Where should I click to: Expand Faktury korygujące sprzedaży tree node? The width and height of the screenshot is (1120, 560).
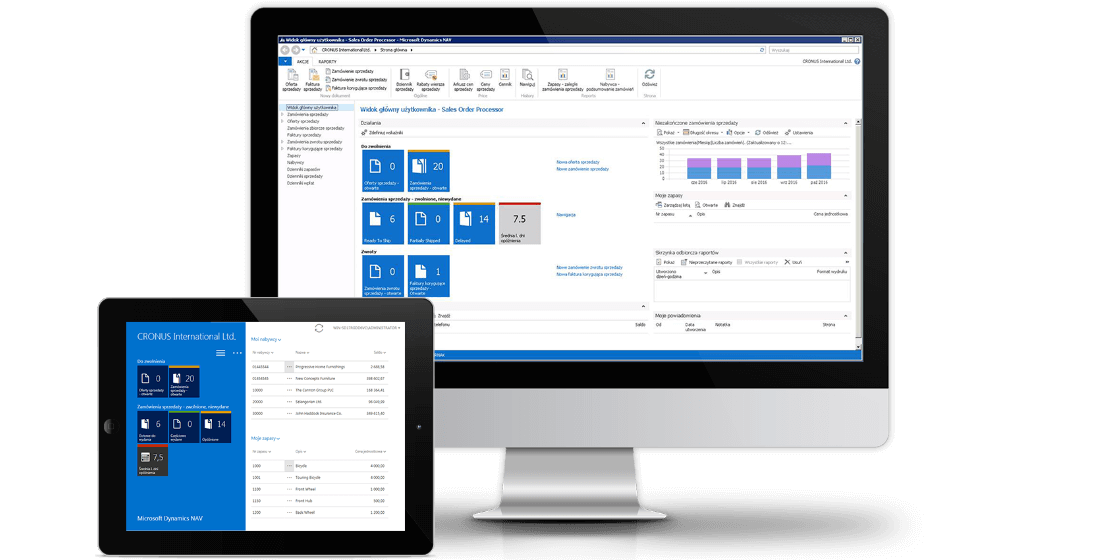pos(281,149)
